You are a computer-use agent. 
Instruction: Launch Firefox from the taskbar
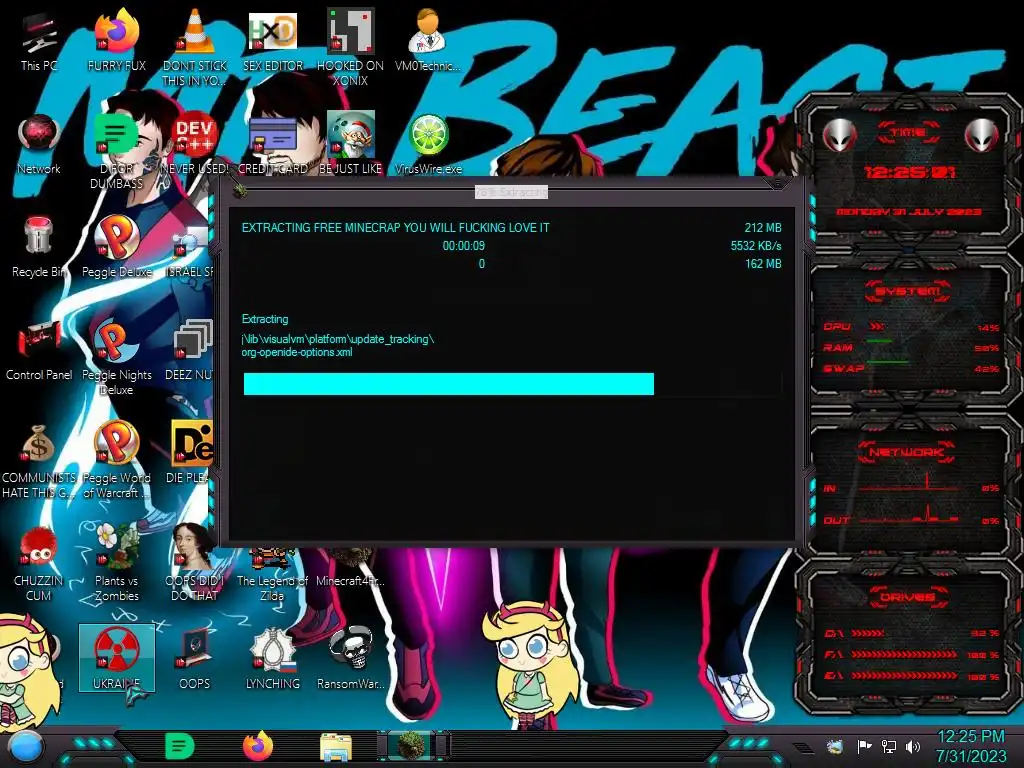[258, 746]
